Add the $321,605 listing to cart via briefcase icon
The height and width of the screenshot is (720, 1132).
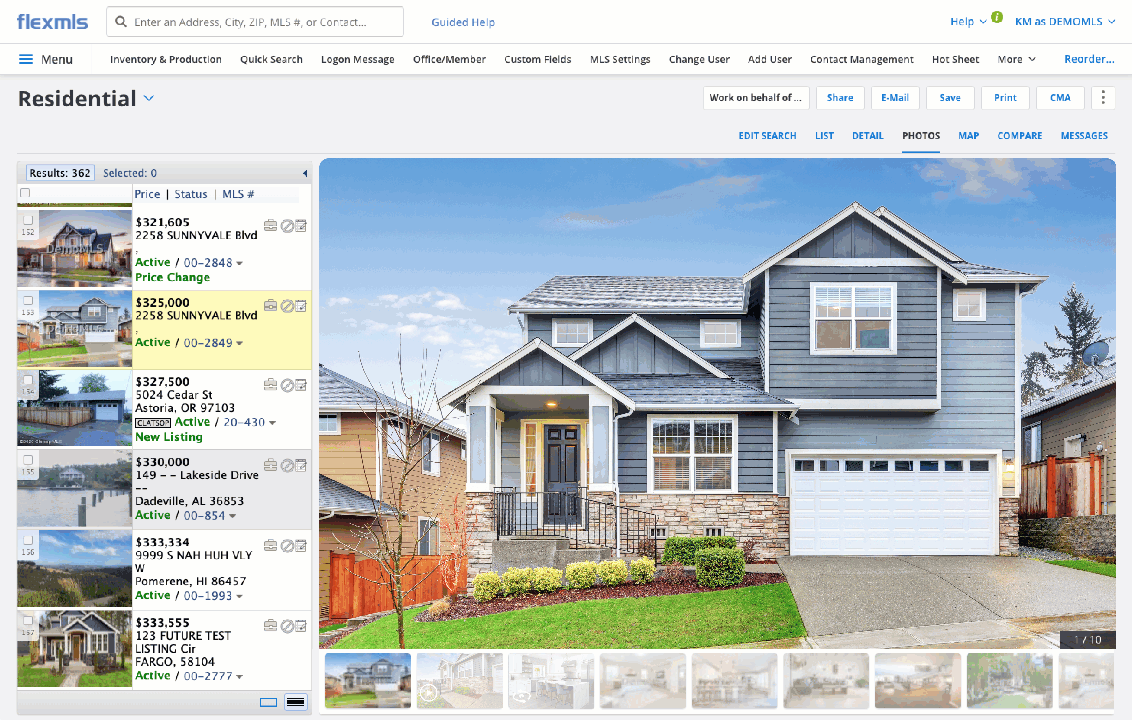[270, 226]
